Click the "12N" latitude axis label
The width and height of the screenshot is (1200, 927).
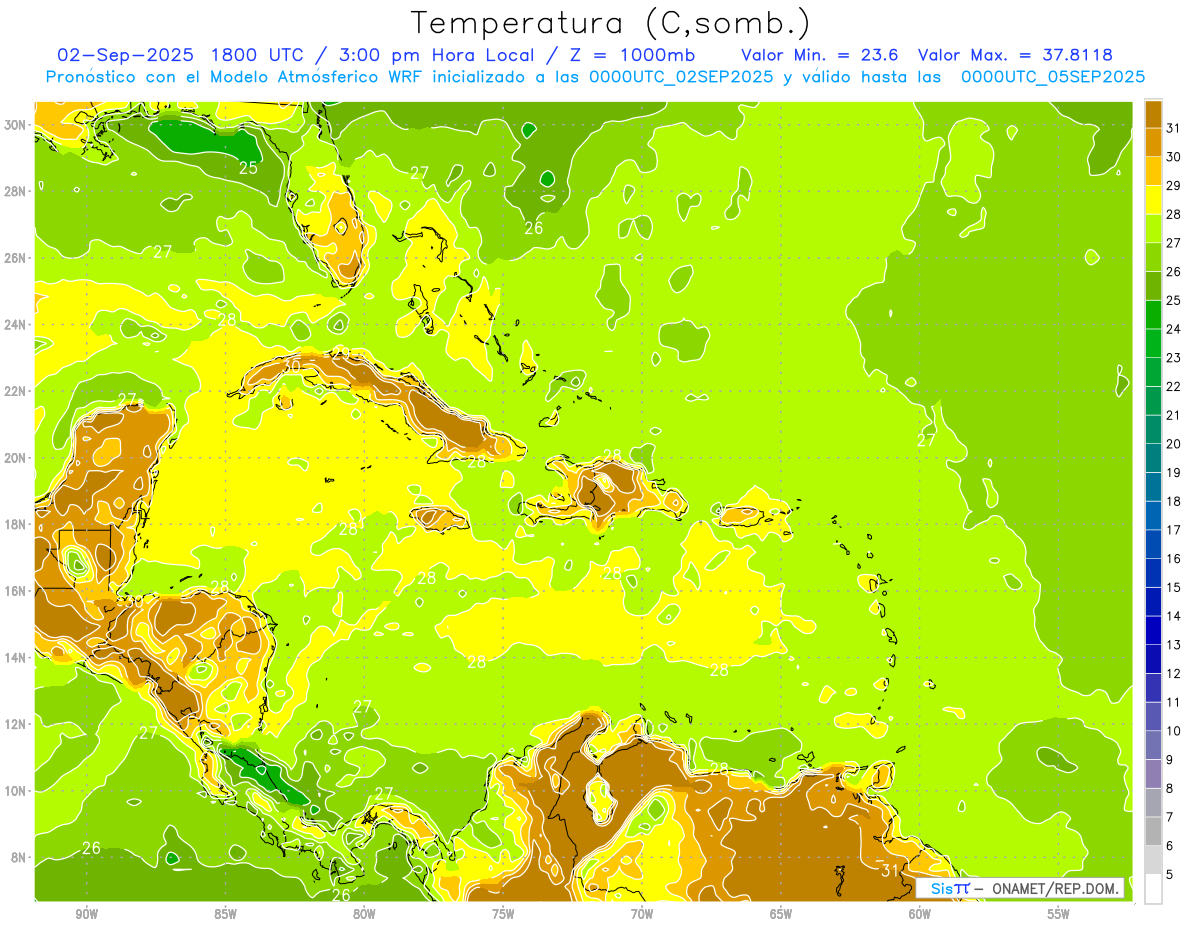pos(15,724)
